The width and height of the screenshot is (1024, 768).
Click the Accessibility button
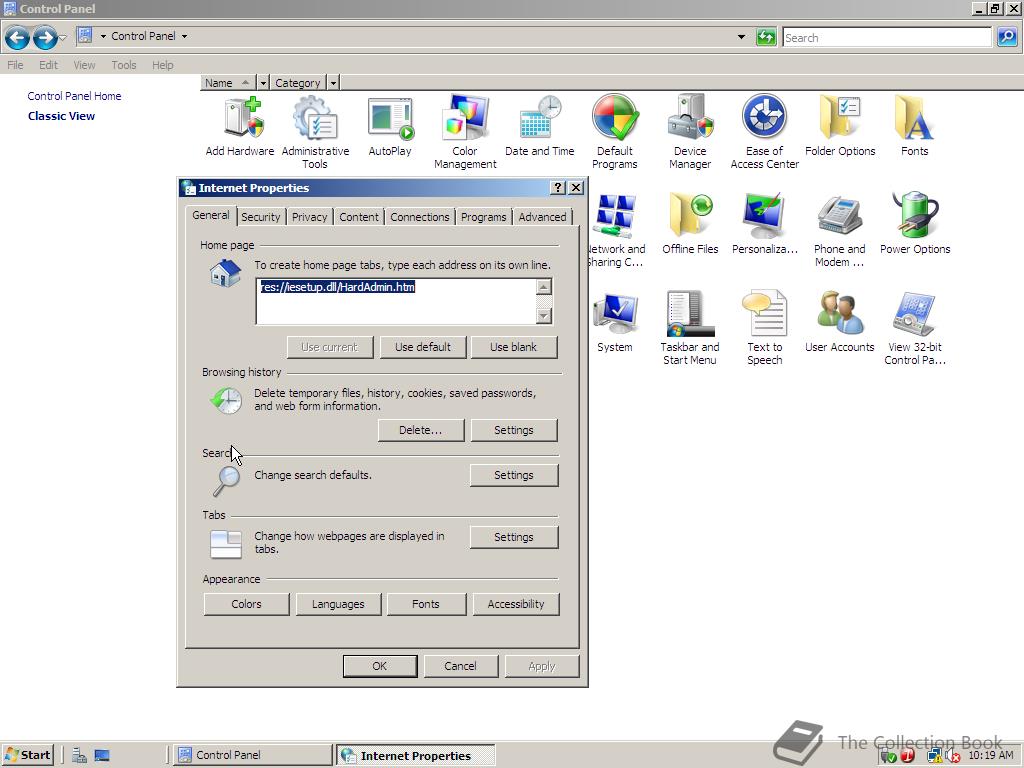tap(516, 604)
